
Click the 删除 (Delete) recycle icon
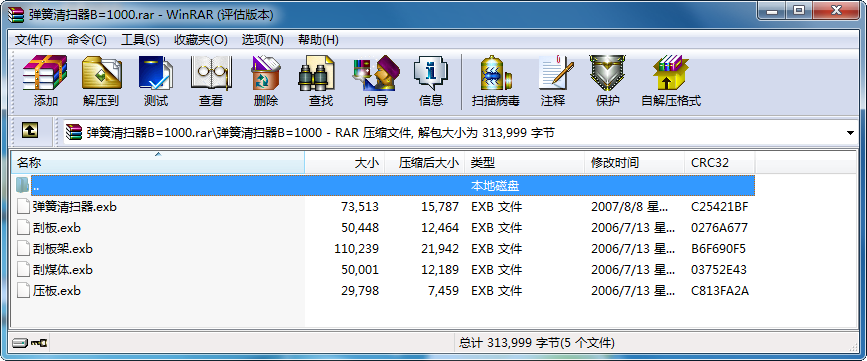click(266, 73)
